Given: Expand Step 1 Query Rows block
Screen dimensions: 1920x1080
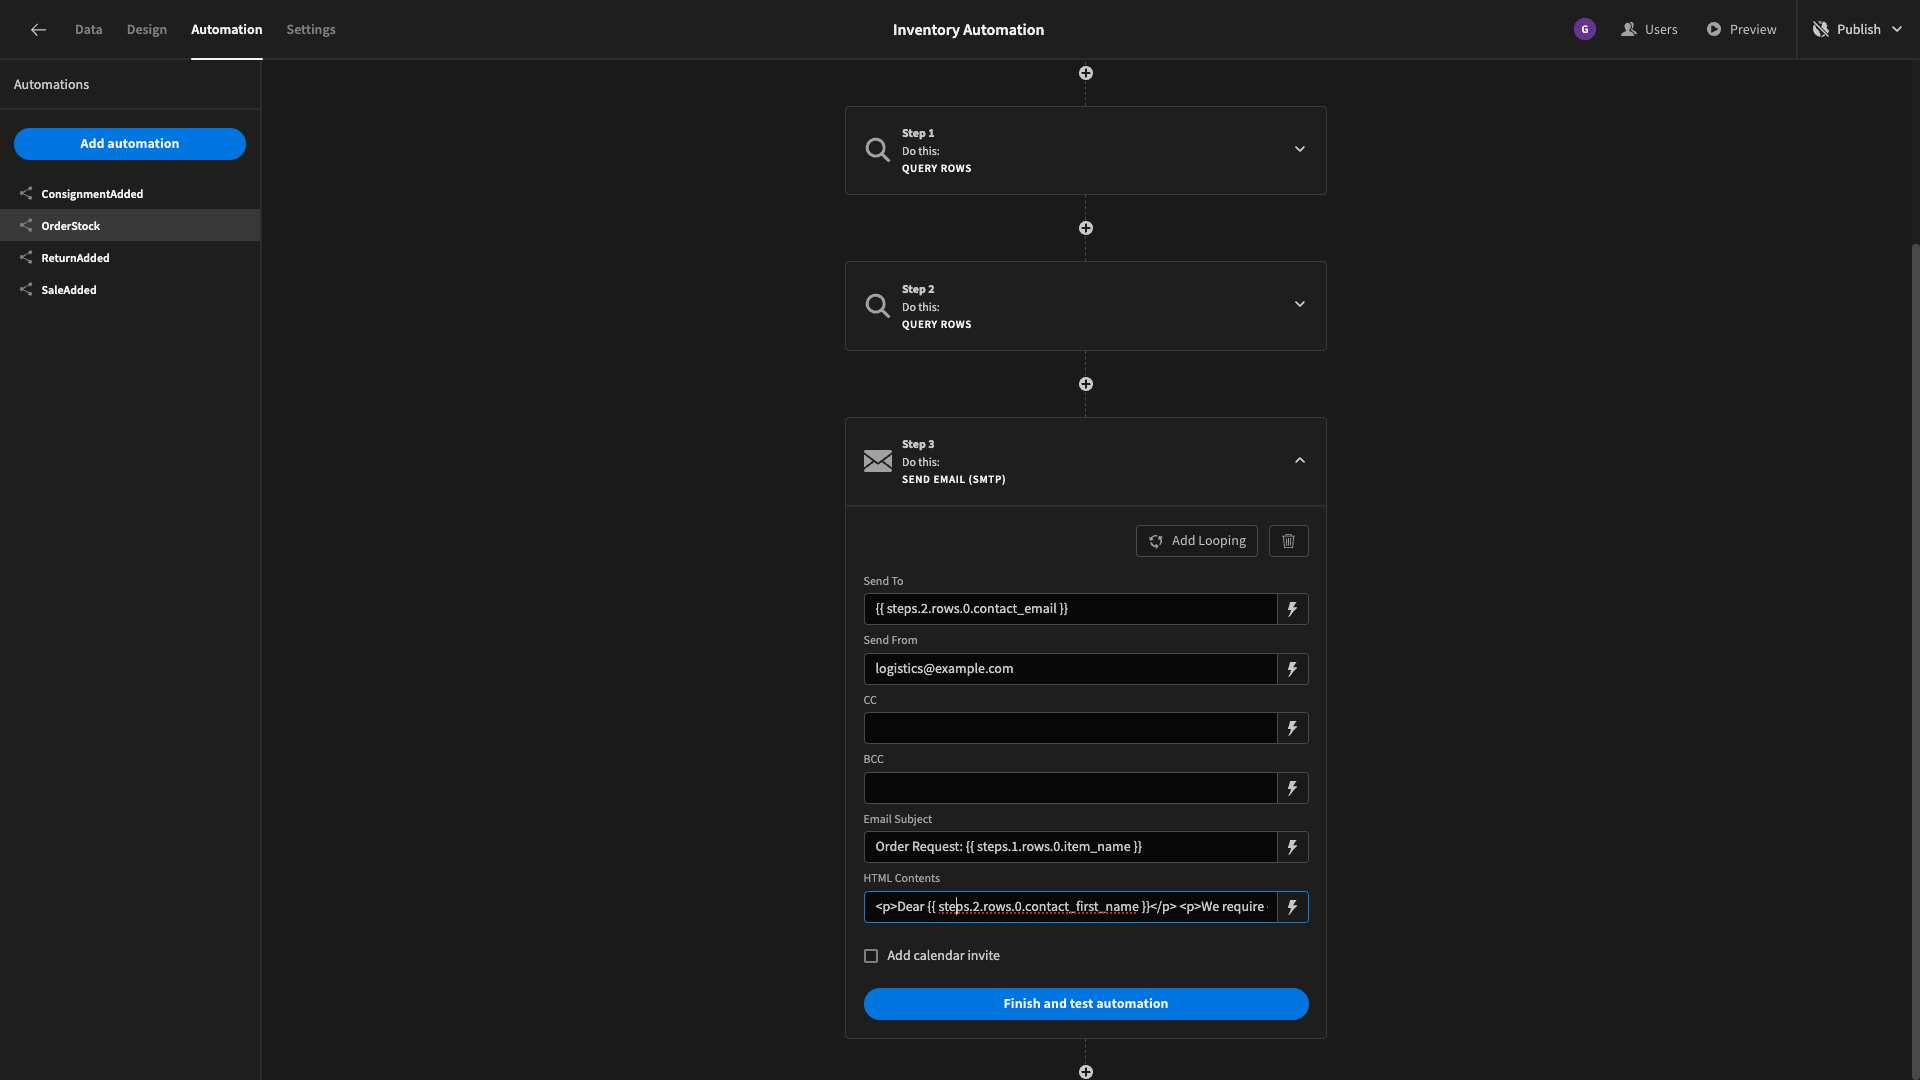Looking at the screenshot, I should click(1300, 149).
